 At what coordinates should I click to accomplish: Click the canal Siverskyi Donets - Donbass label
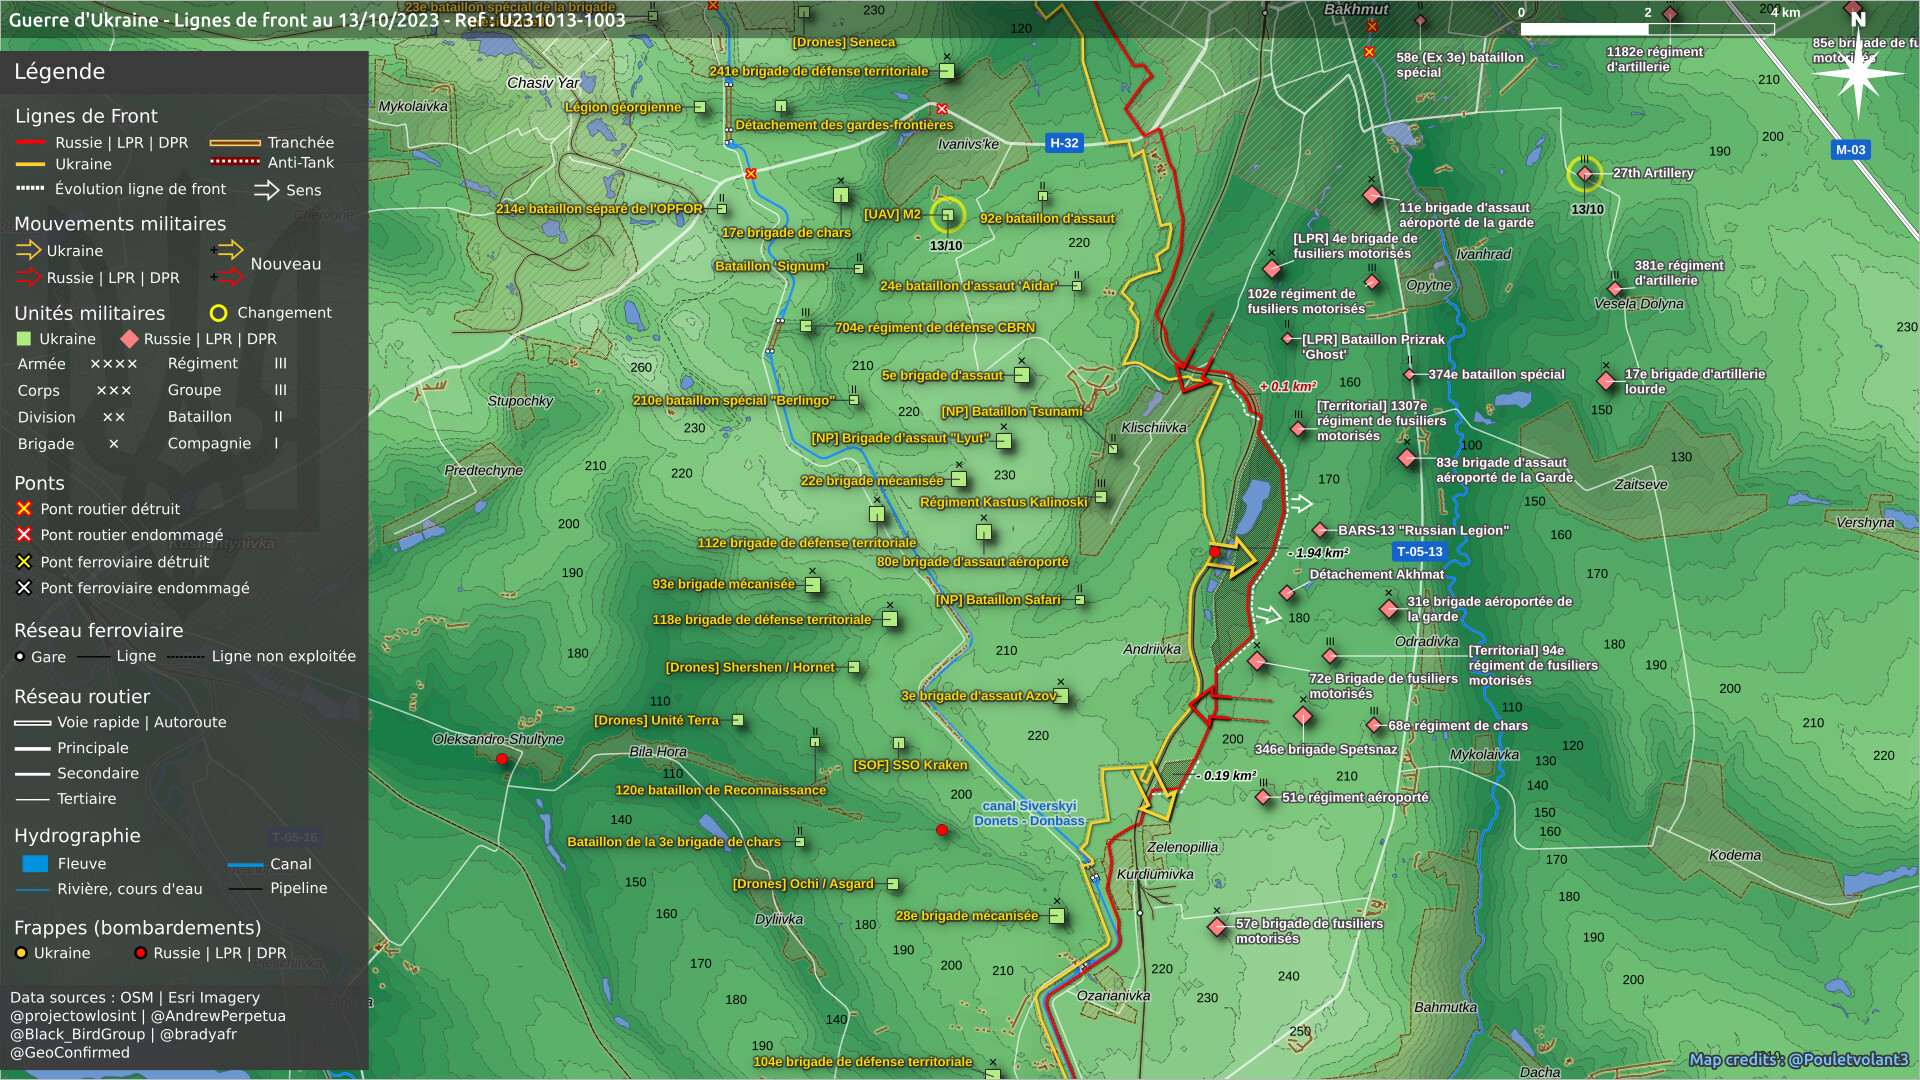point(1029,813)
